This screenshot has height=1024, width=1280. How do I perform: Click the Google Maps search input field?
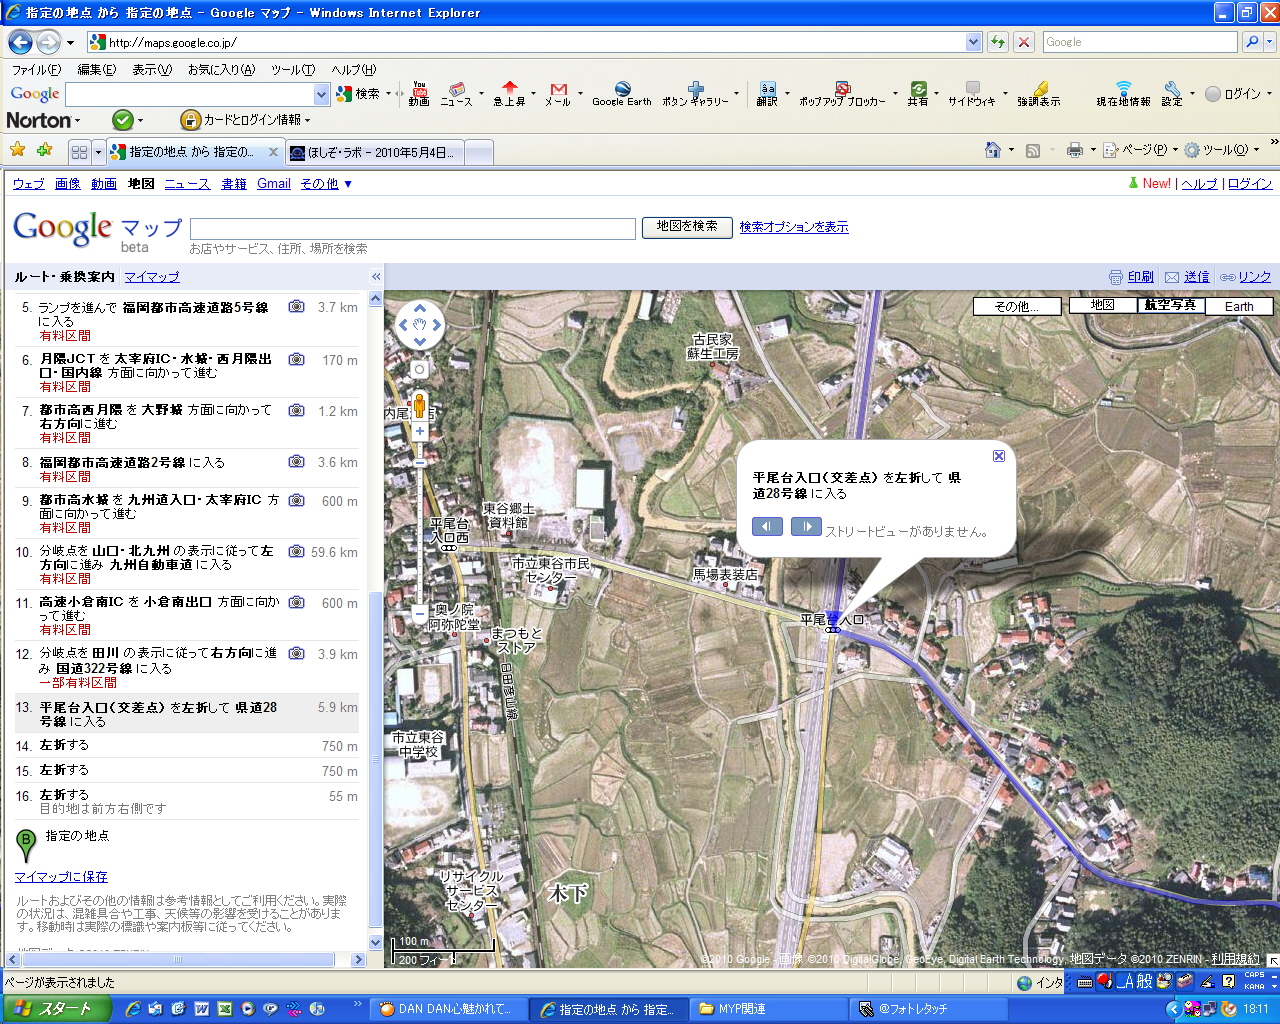[x=412, y=228]
